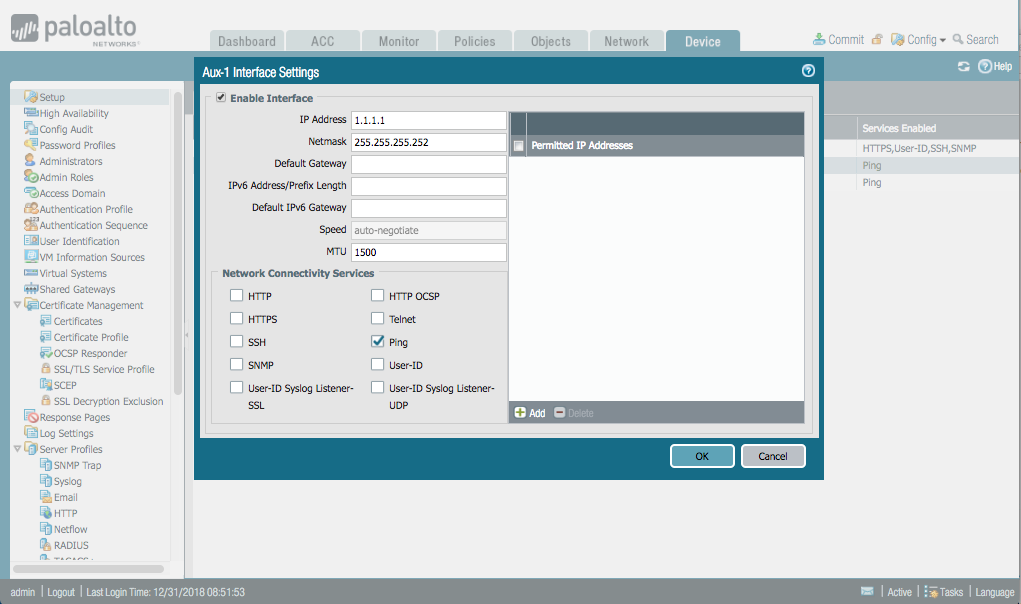The height and width of the screenshot is (604, 1021).
Task: Click the refresh icon near Help
Action: 964,66
